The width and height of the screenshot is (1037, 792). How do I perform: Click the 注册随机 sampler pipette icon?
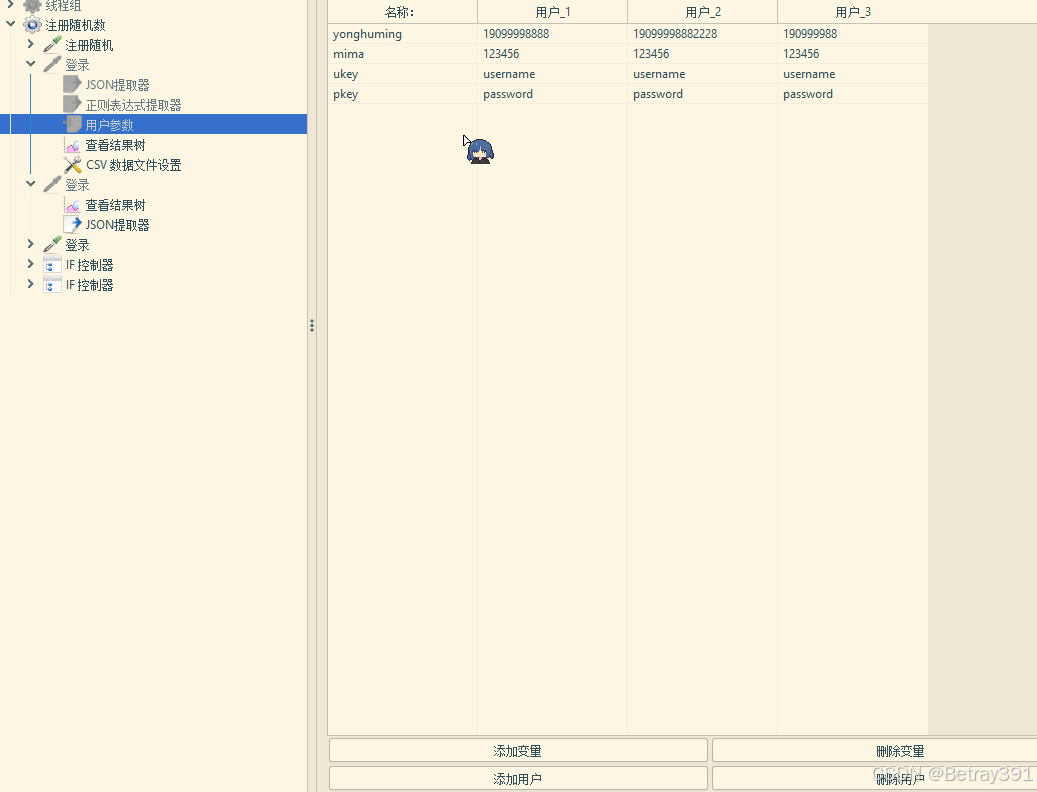point(52,44)
